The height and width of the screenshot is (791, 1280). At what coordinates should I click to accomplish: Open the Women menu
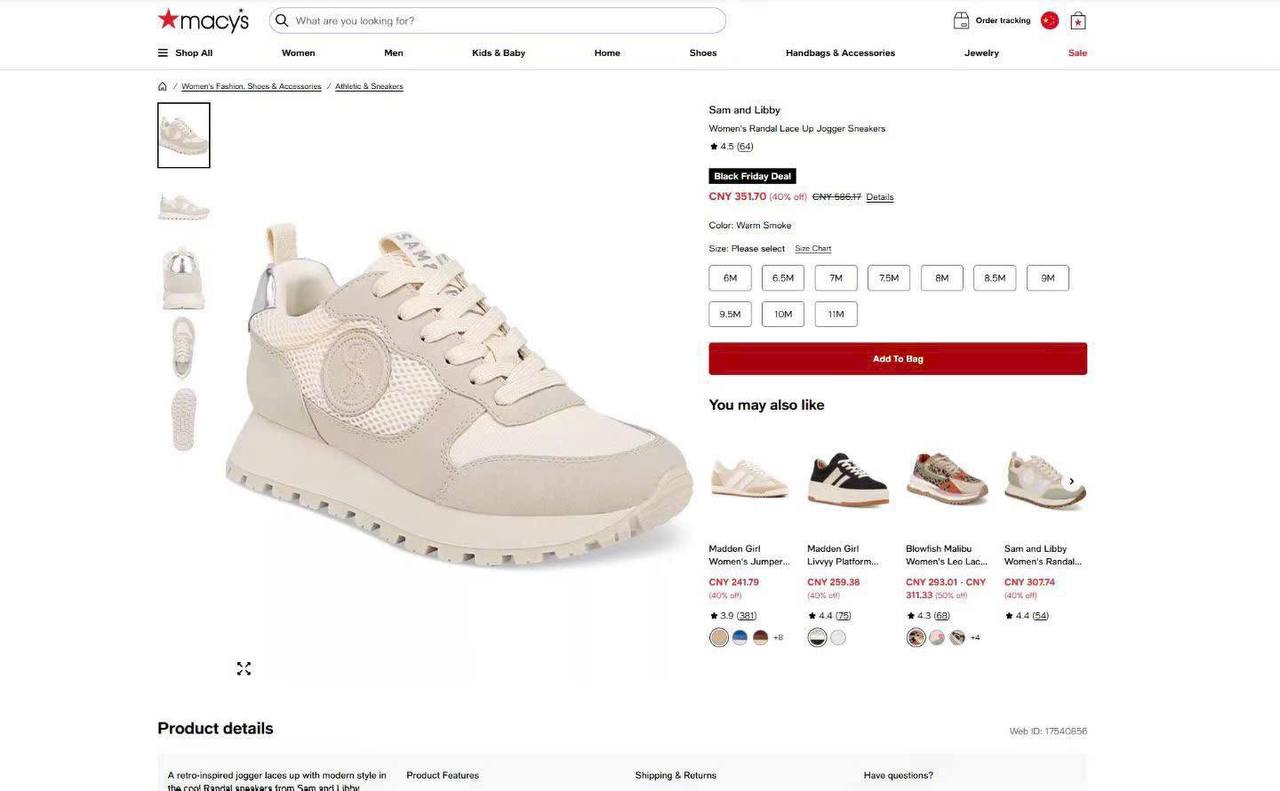pyautogui.click(x=298, y=53)
